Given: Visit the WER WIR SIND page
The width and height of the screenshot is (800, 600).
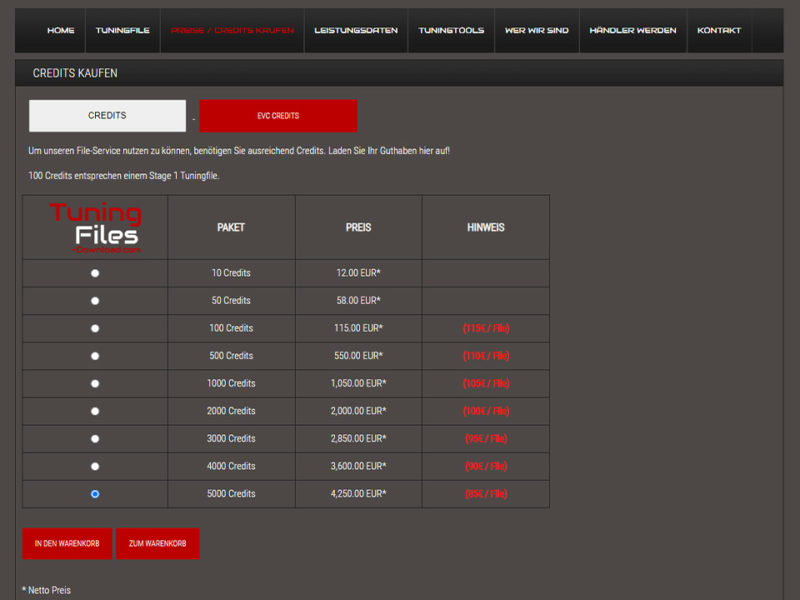Looking at the screenshot, I should pos(536,30).
